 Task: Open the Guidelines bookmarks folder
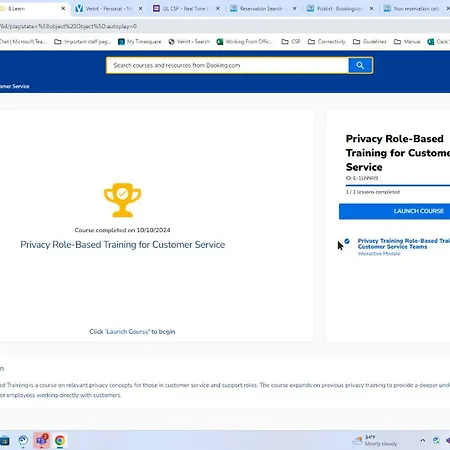coord(370,42)
